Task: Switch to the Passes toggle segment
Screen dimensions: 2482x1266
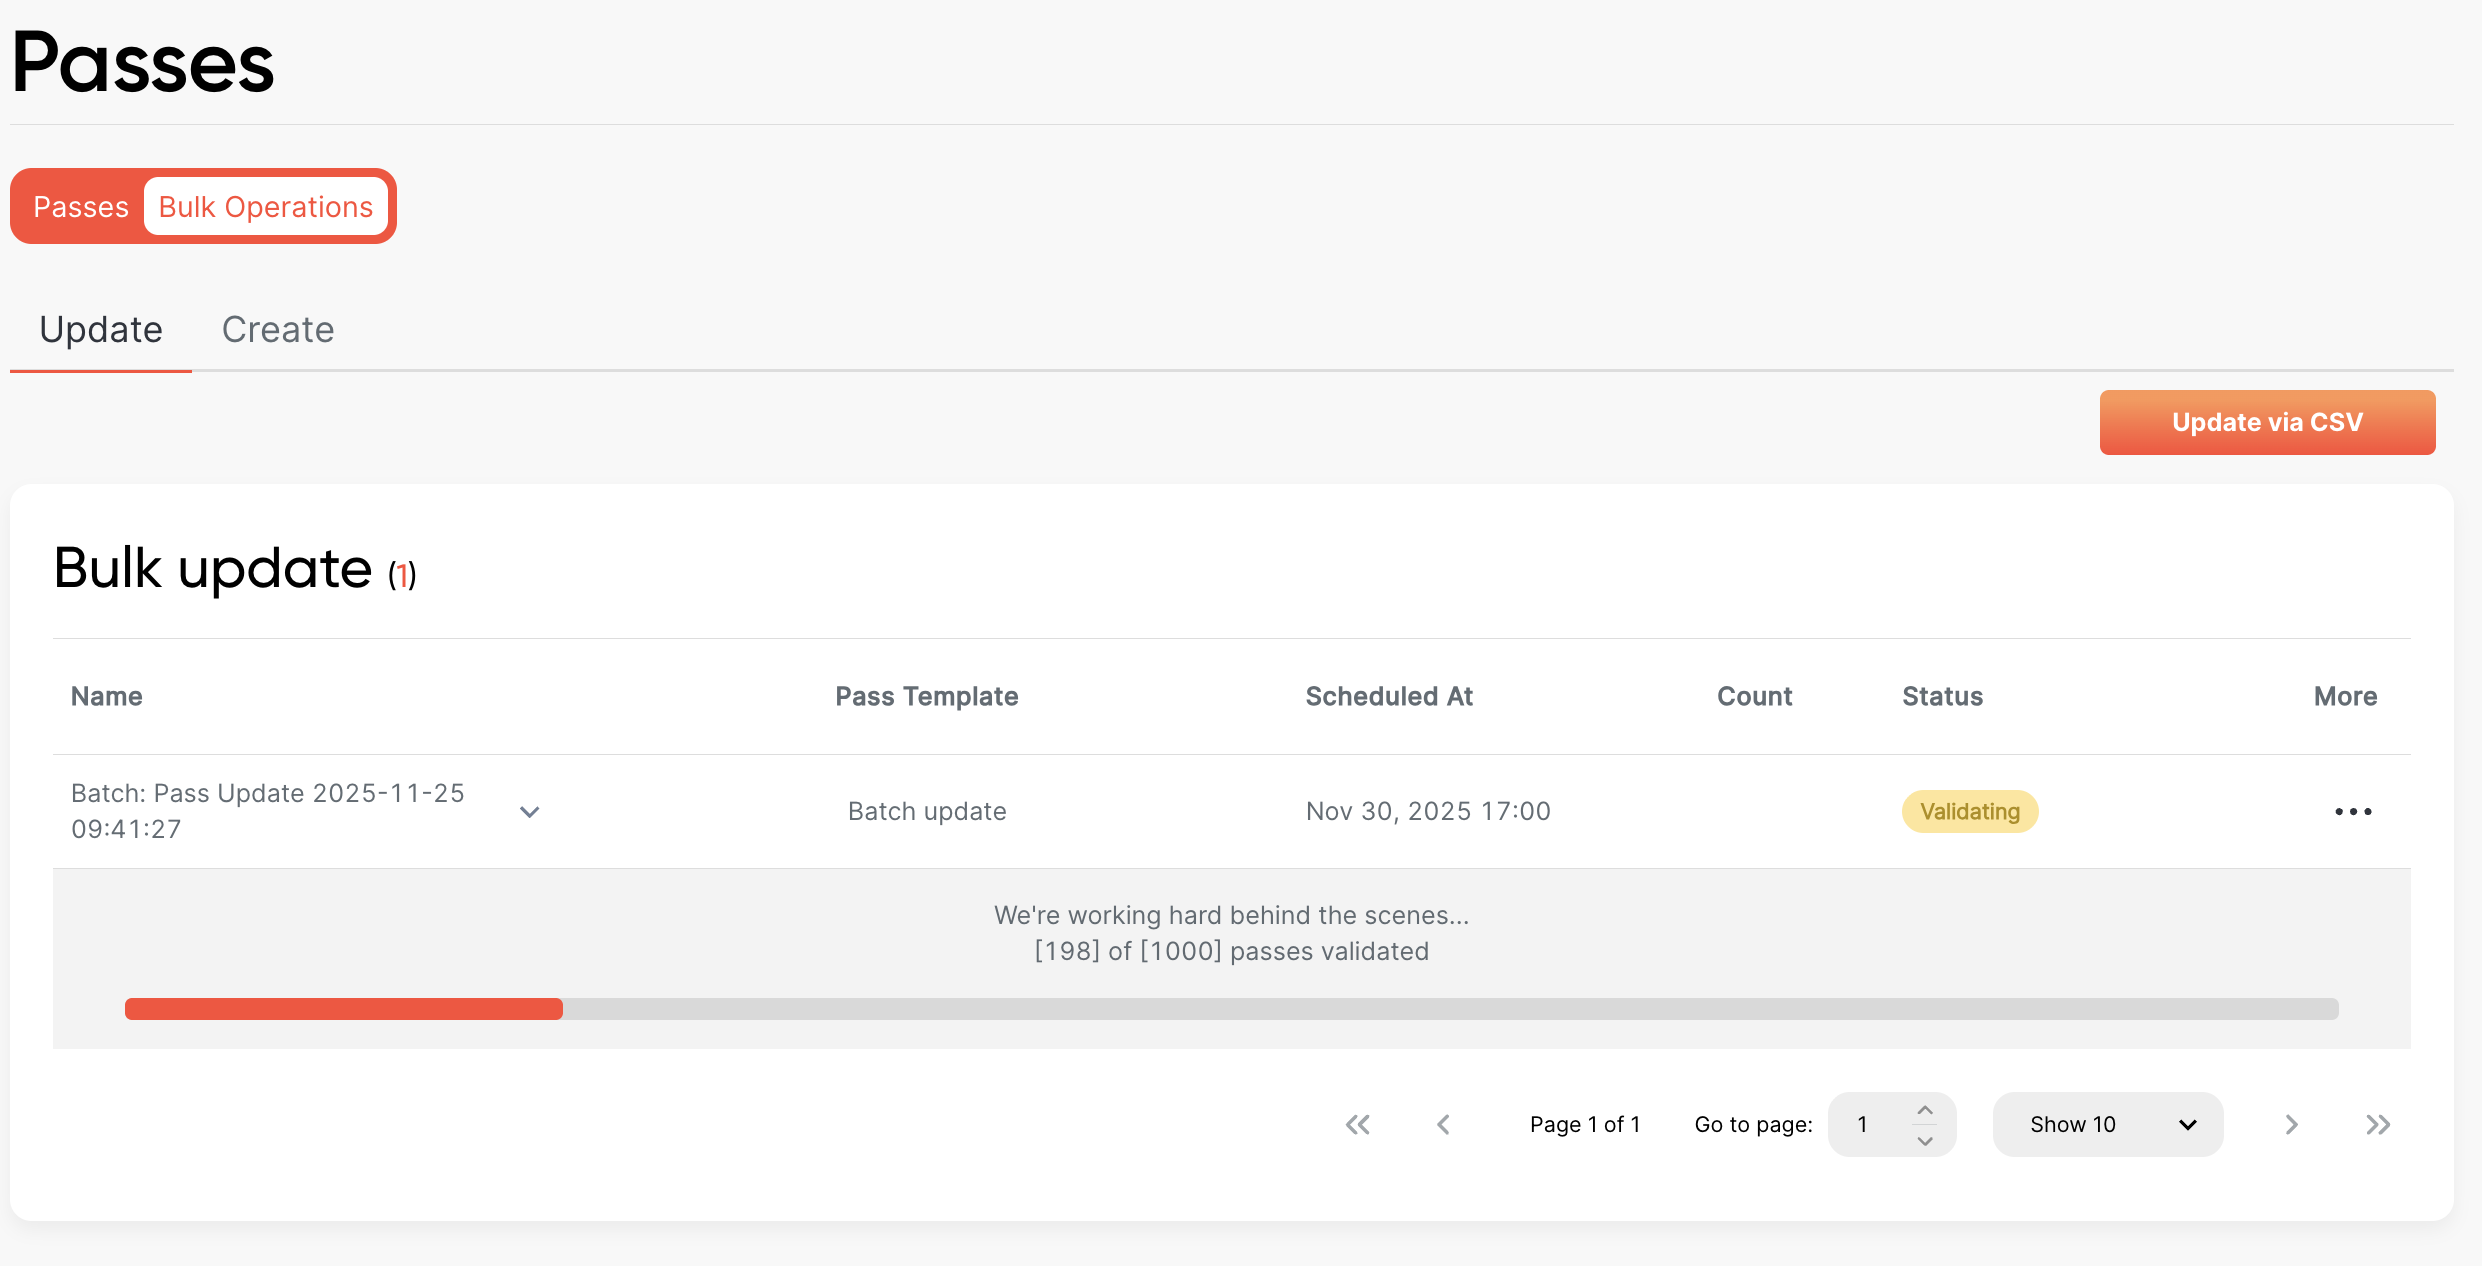Action: click(81, 207)
